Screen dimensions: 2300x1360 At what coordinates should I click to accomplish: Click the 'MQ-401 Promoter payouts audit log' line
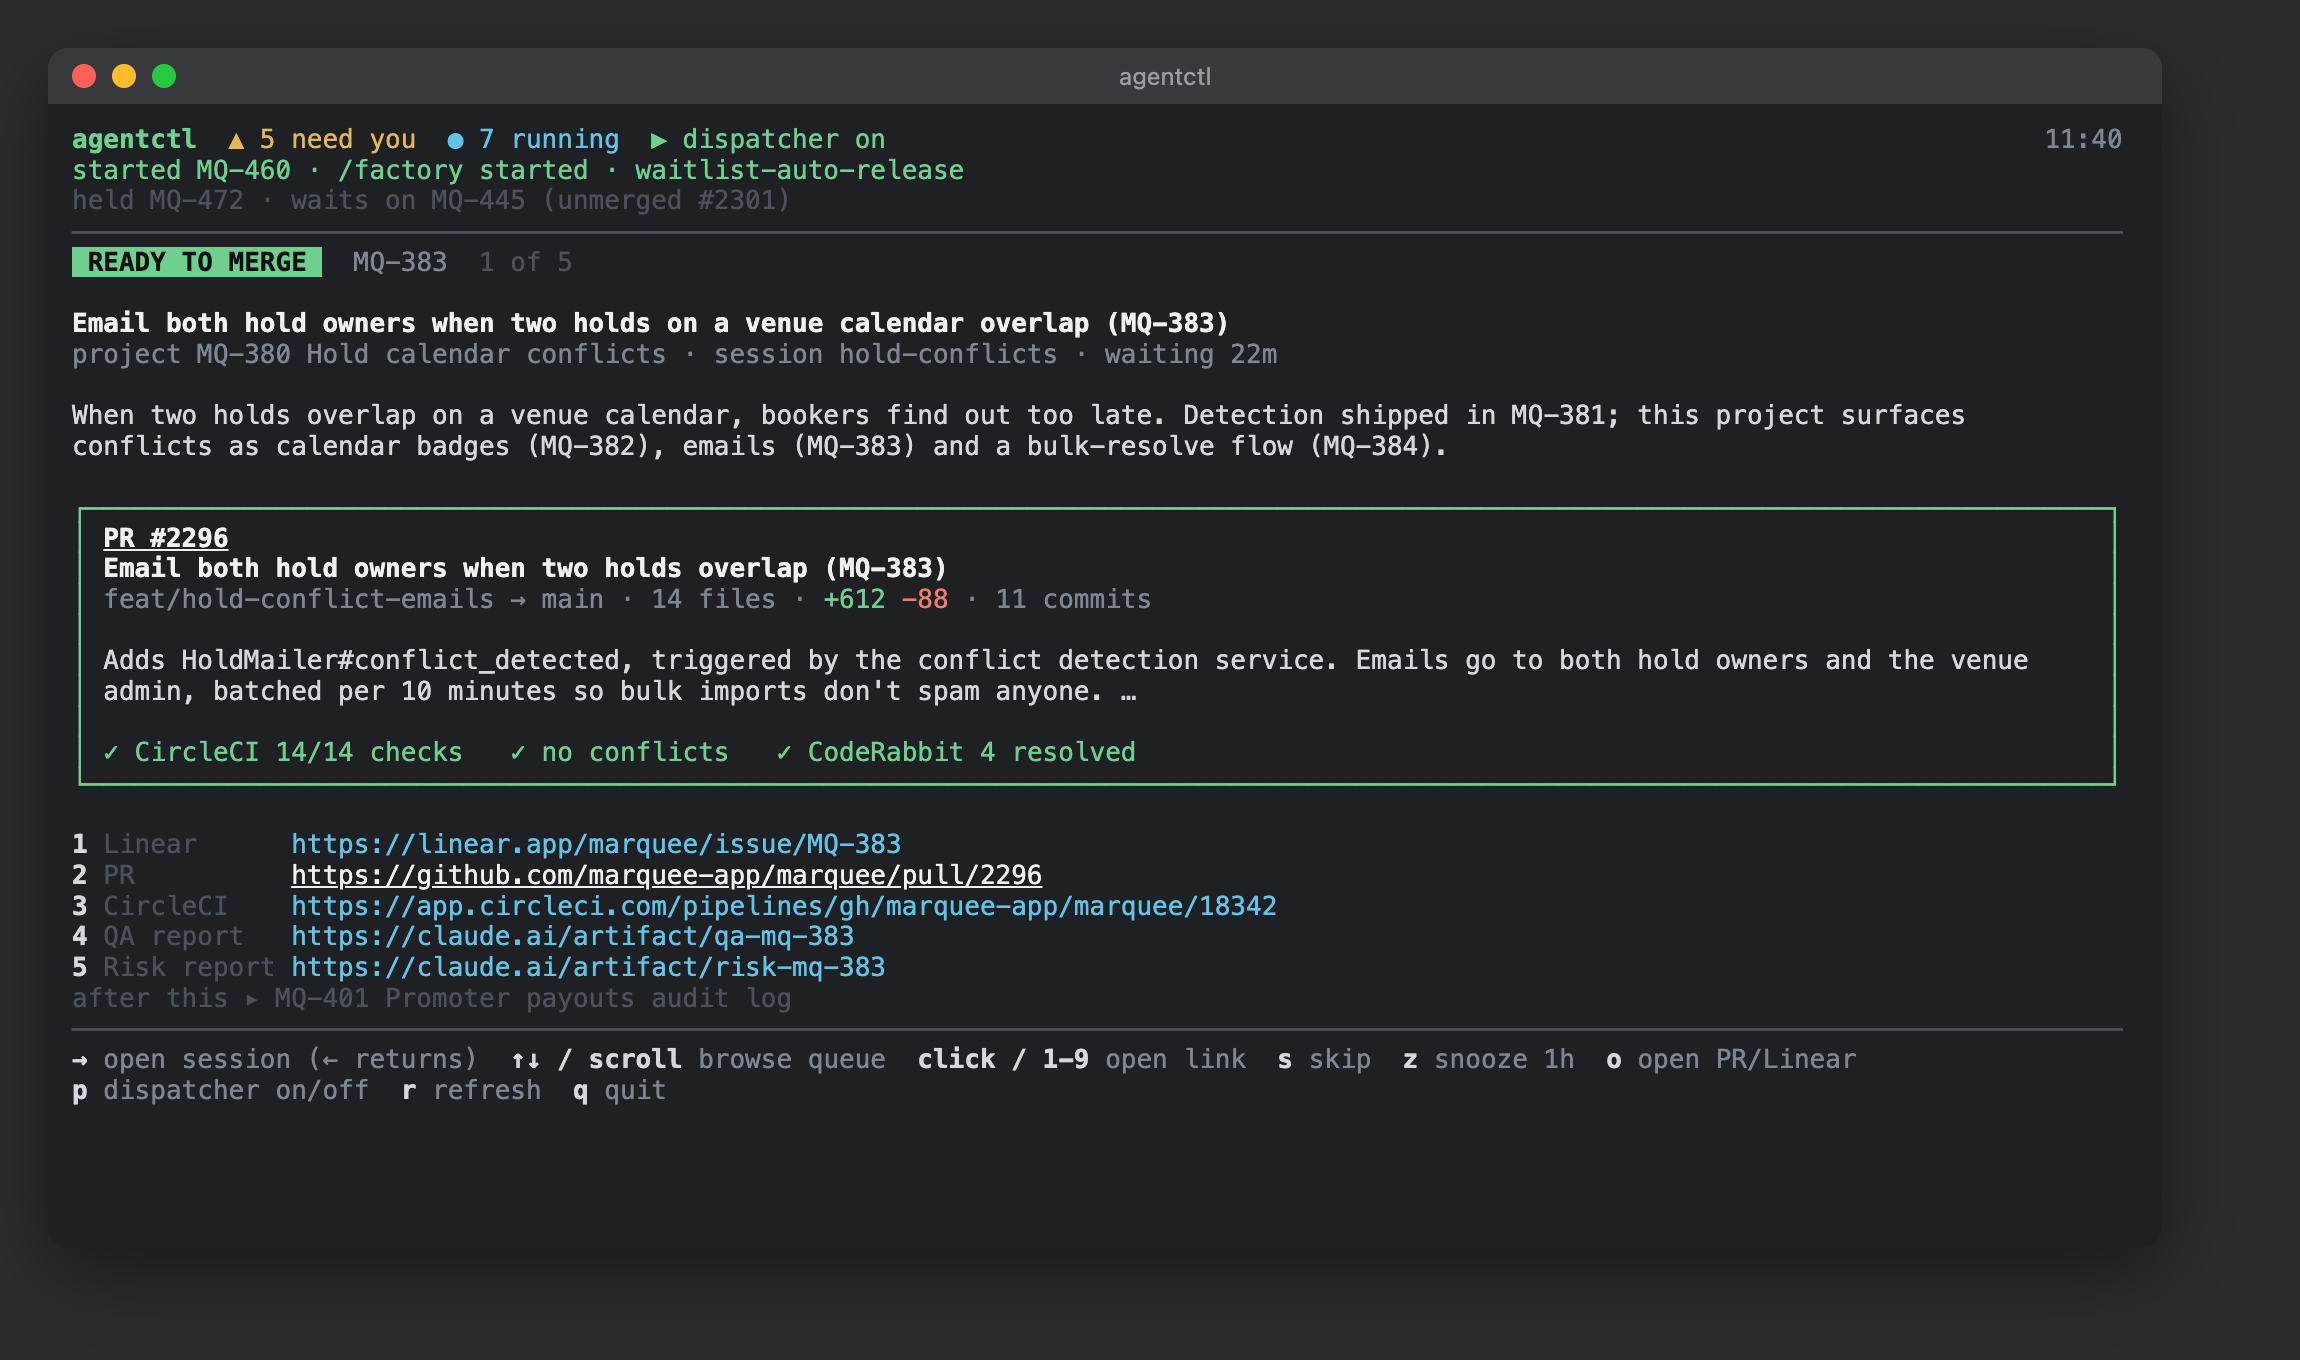point(533,998)
